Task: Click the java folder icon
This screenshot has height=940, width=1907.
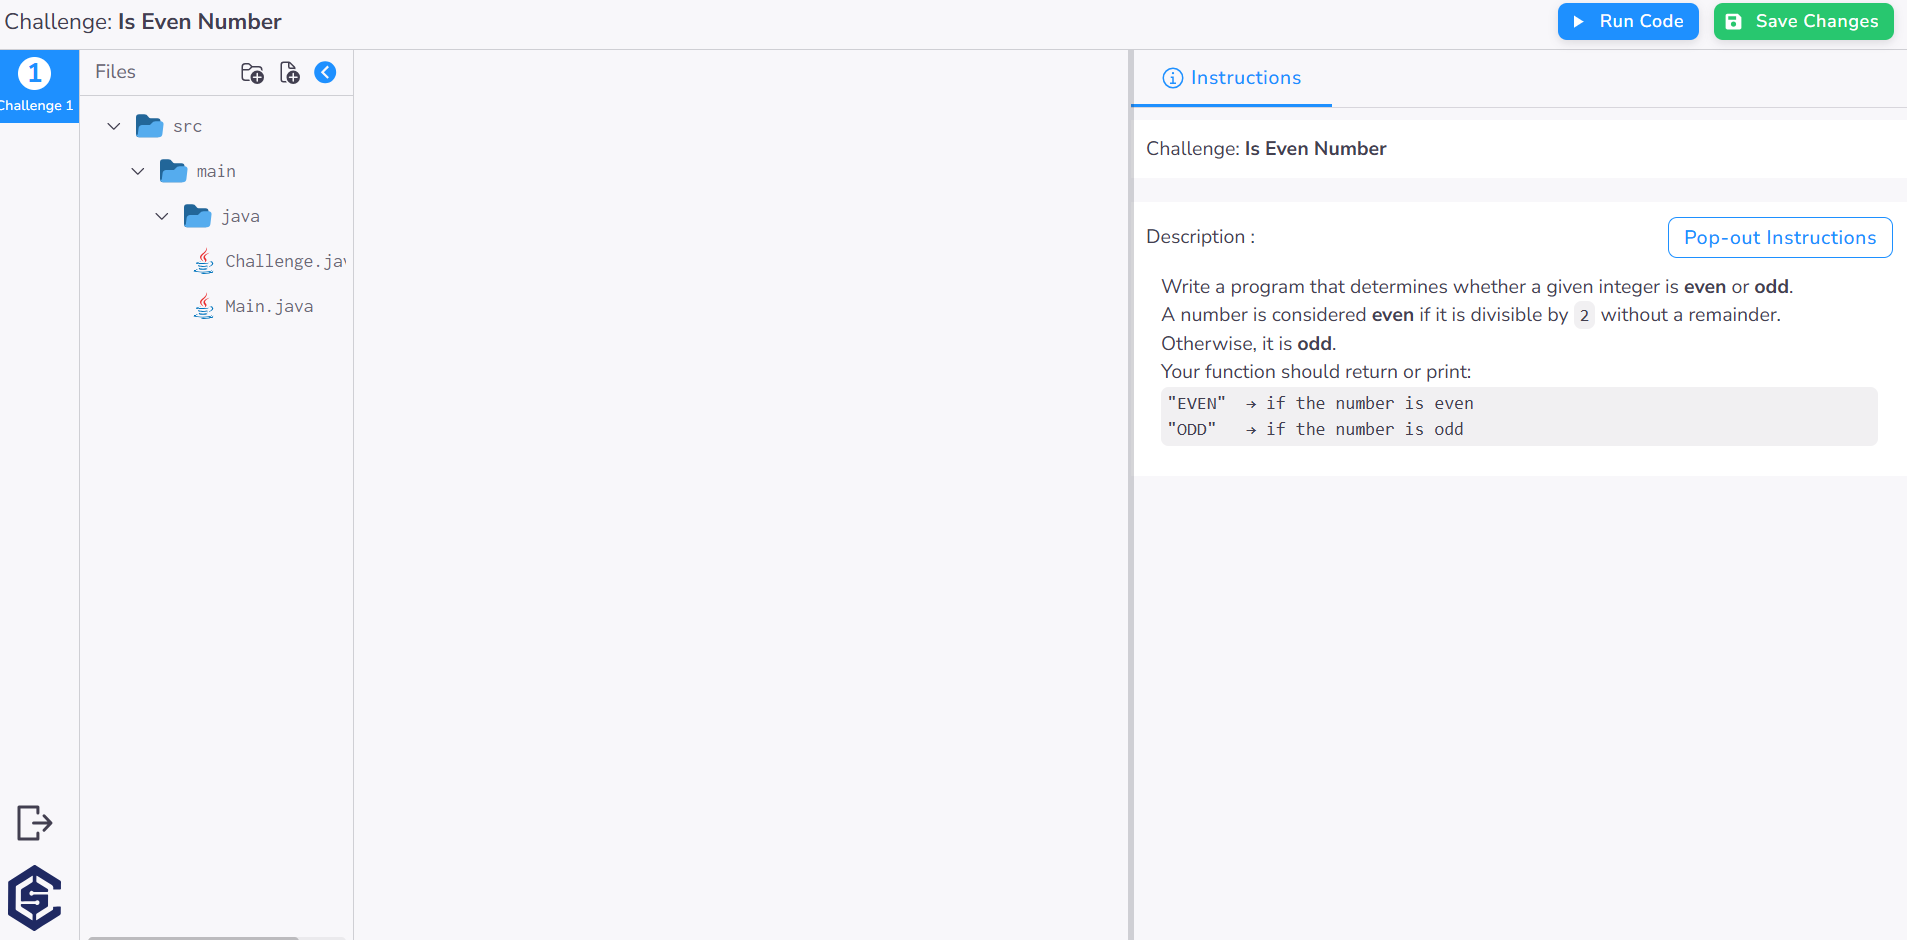Action: pos(198,216)
